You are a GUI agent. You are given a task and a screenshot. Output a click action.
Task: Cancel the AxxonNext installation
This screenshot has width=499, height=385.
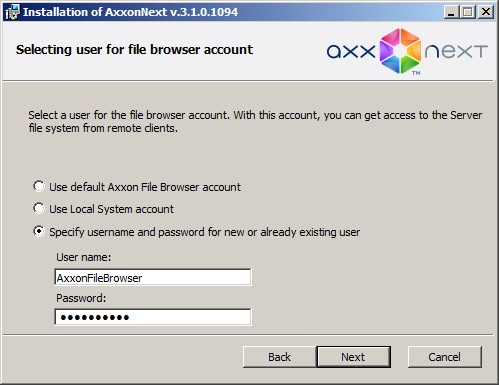[x=445, y=357]
